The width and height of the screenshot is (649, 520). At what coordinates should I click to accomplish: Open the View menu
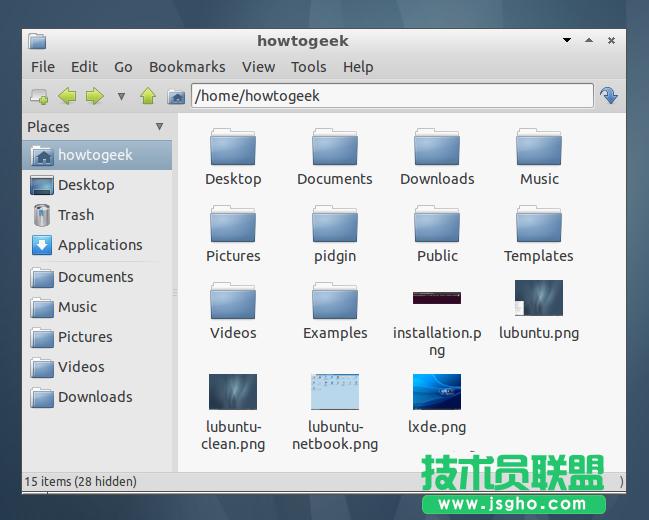[x=258, y=67]
